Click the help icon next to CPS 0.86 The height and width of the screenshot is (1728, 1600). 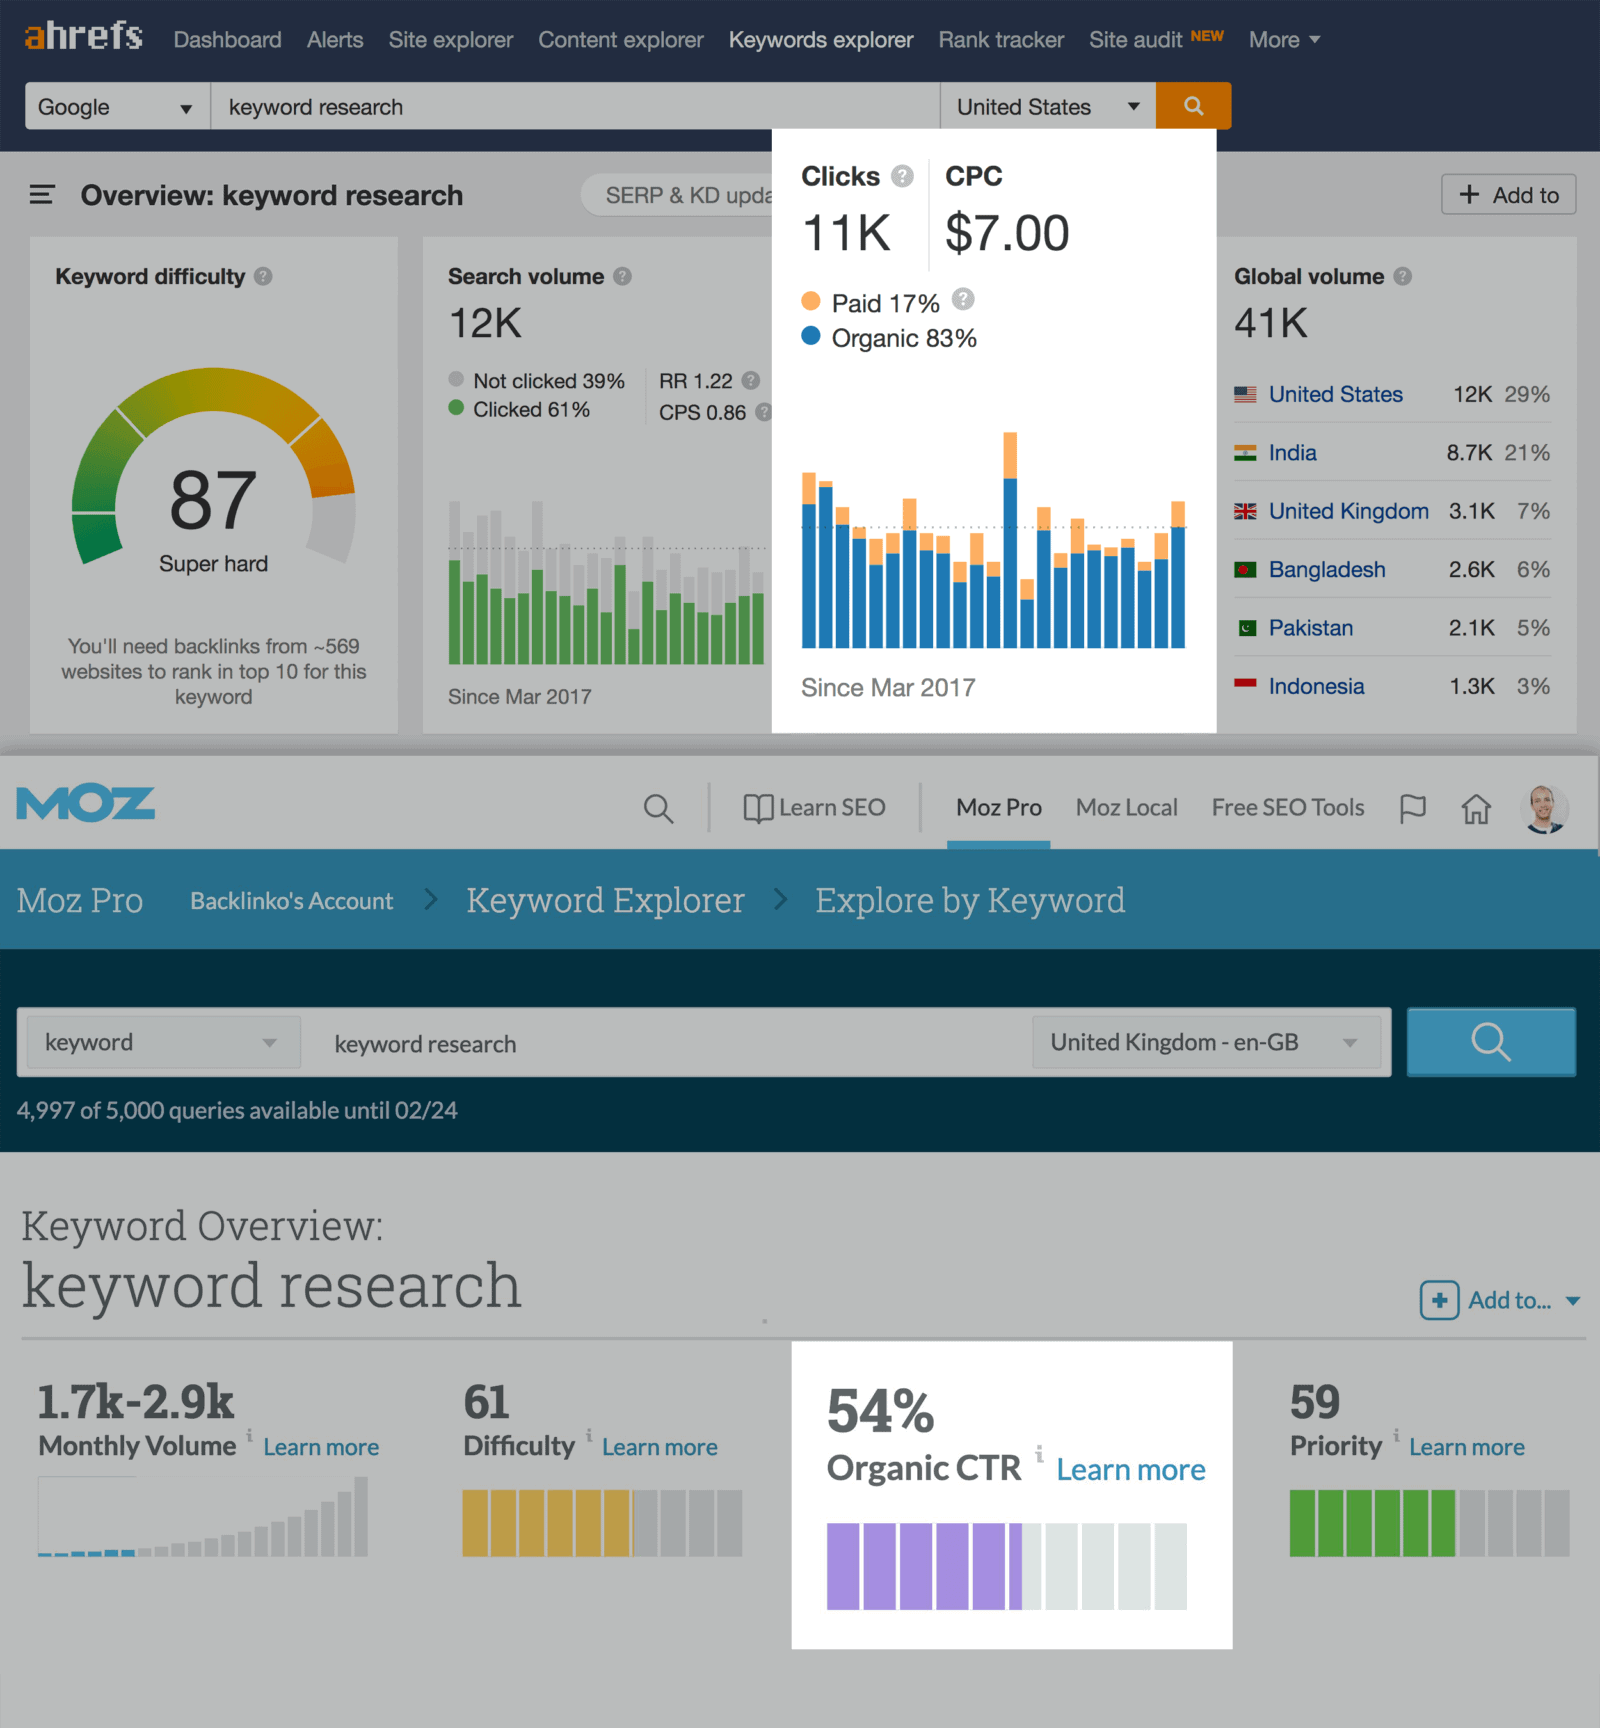[763, 411]
